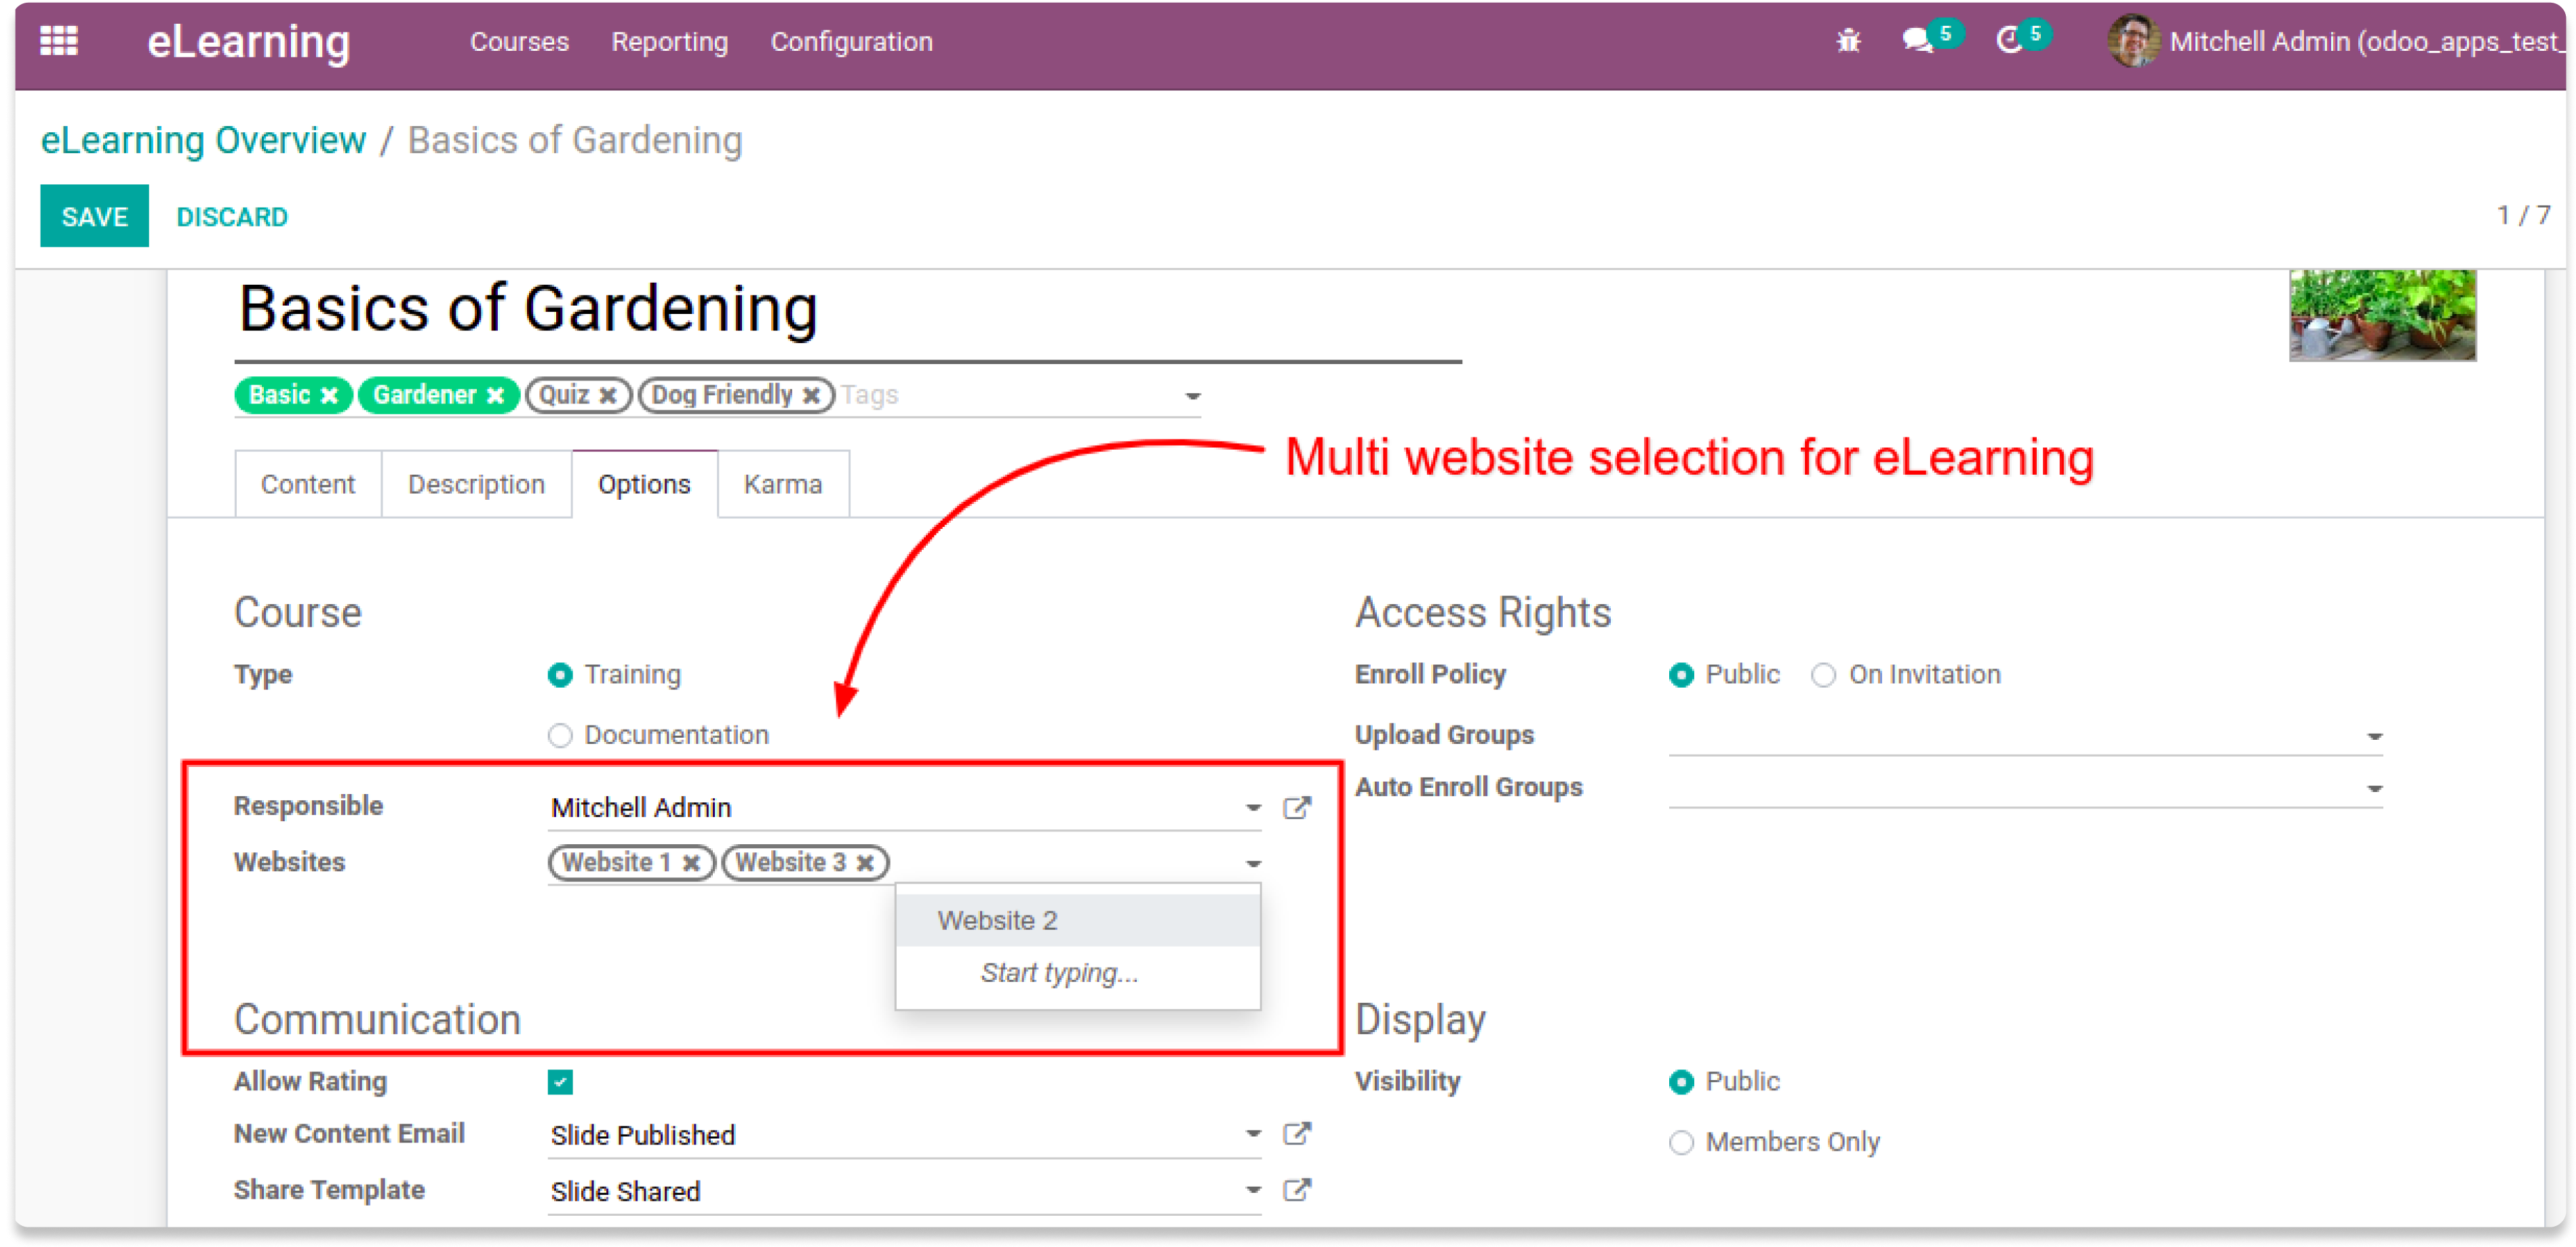The image size is (2576, 1247).
Task: Open the Configuration menu
Action: 851,41
